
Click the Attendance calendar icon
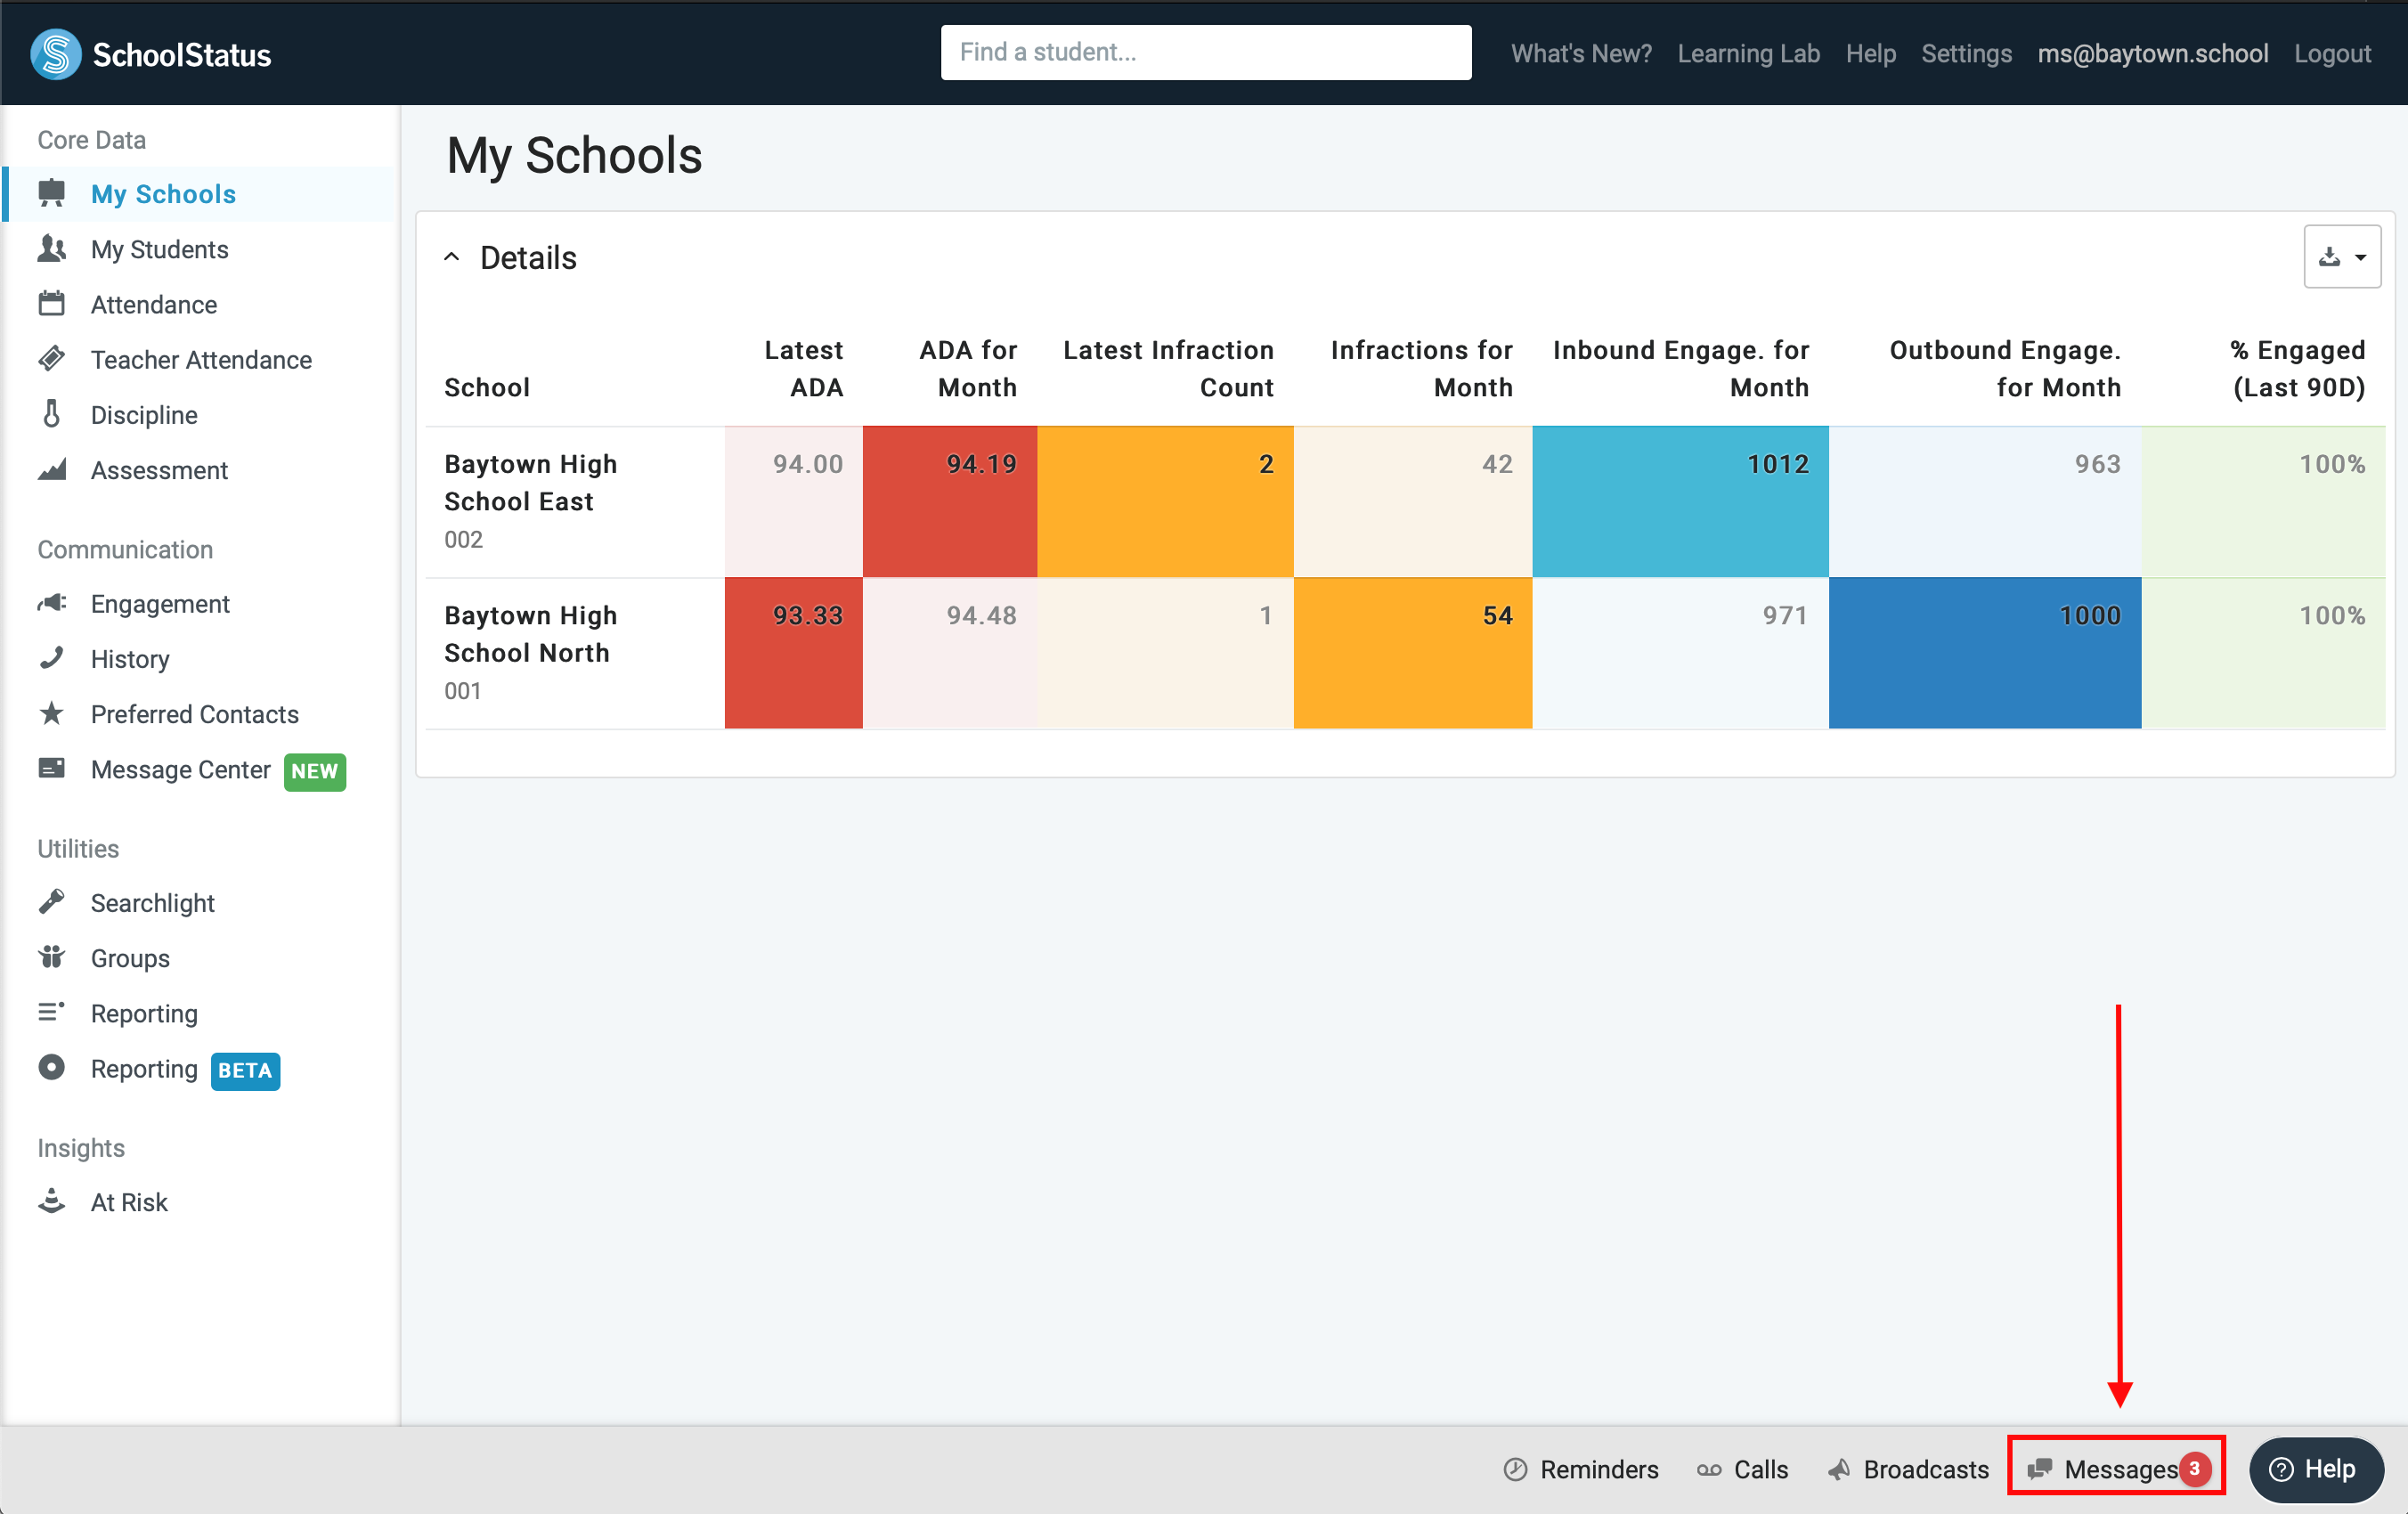(52, 303)
